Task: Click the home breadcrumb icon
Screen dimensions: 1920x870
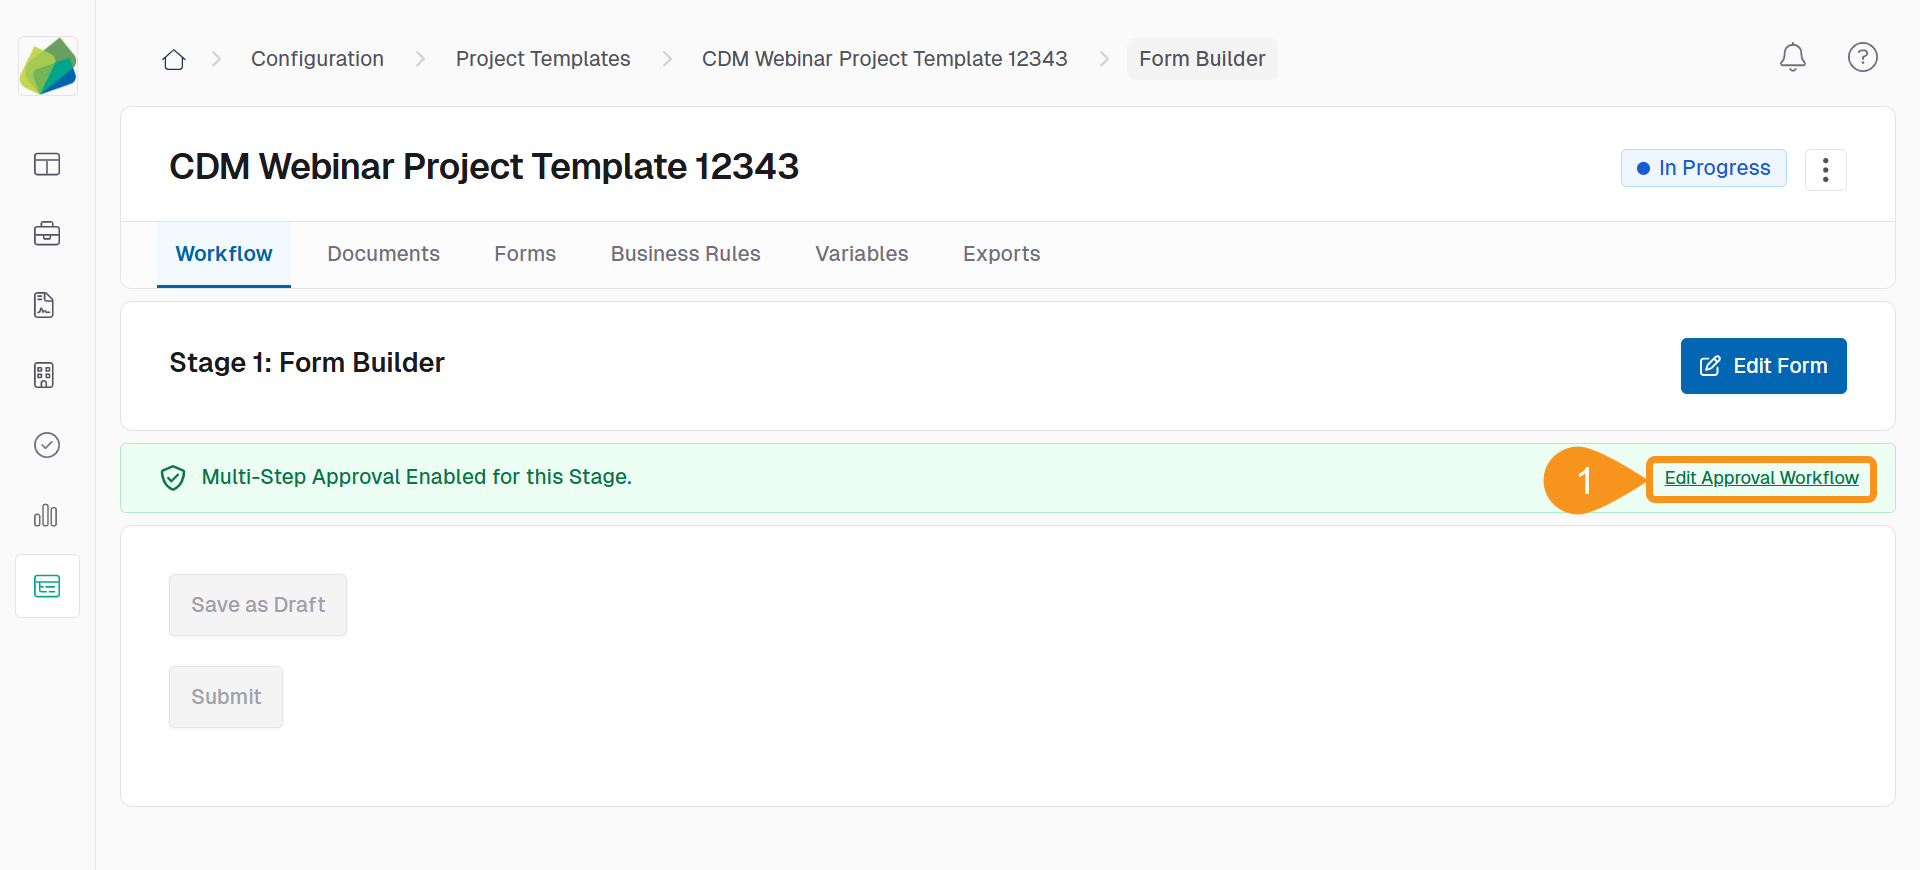Action: coord(173,59)
